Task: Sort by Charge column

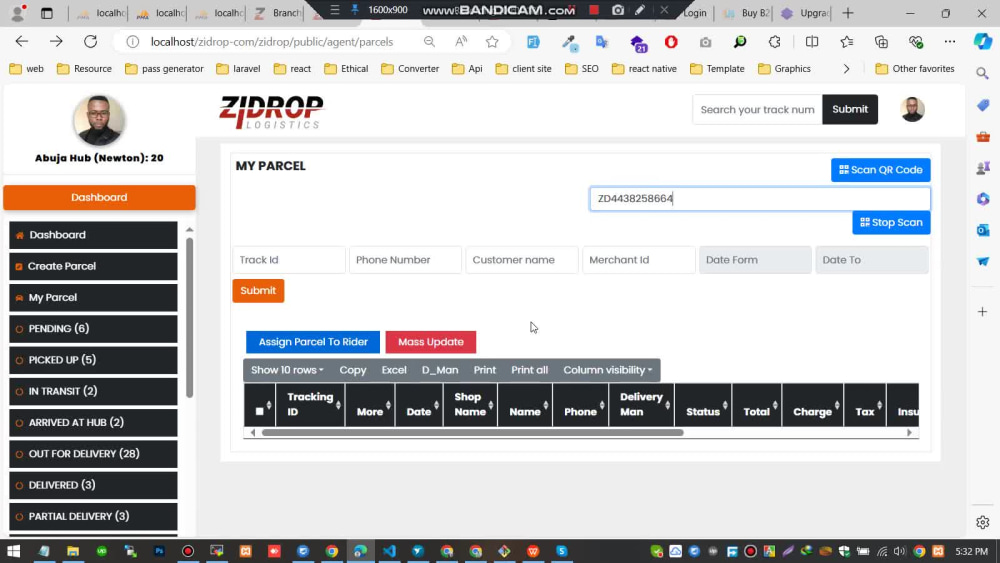Action: [x=812, y=404]
